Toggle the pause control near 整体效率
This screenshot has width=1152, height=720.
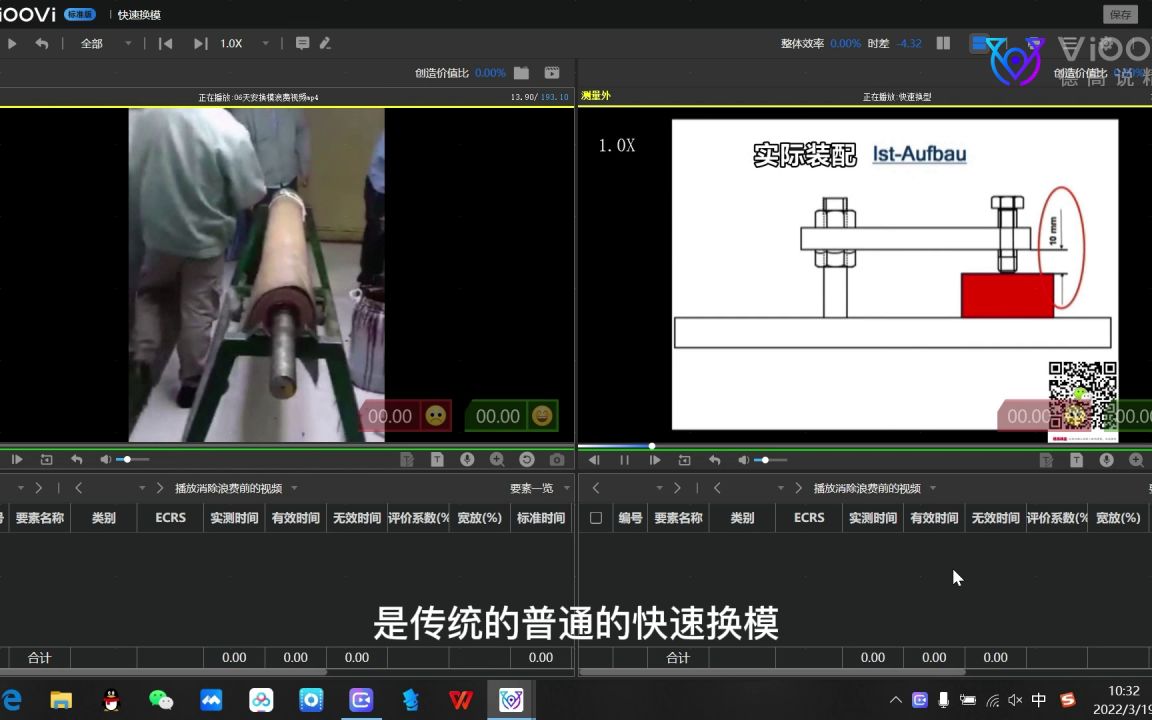pos(941,43)
